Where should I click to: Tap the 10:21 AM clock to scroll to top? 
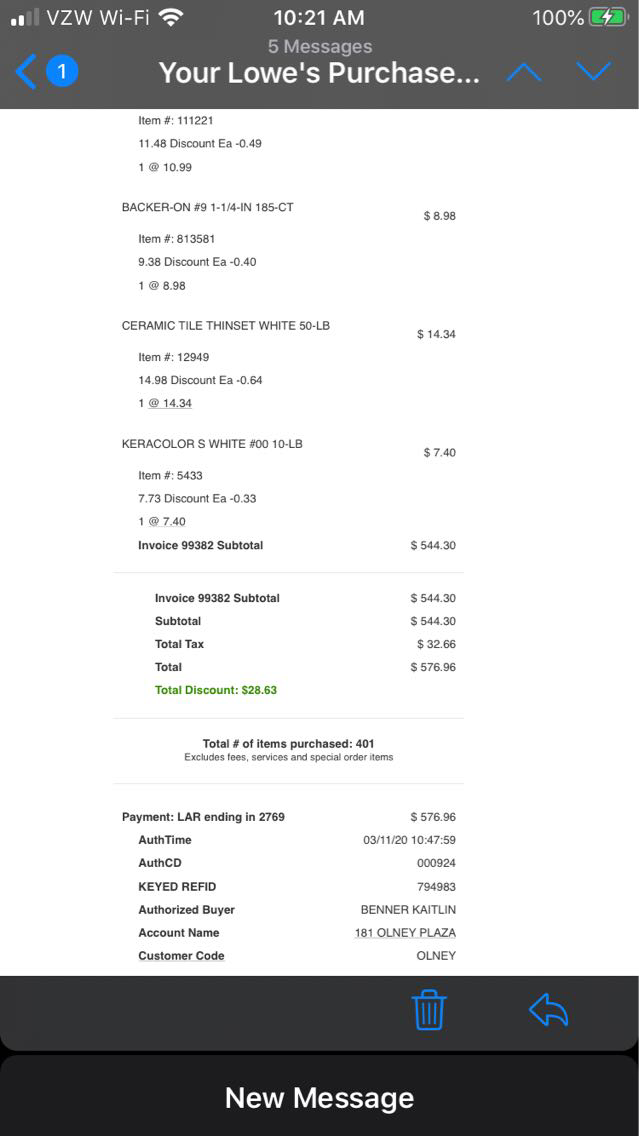[319, 18]
